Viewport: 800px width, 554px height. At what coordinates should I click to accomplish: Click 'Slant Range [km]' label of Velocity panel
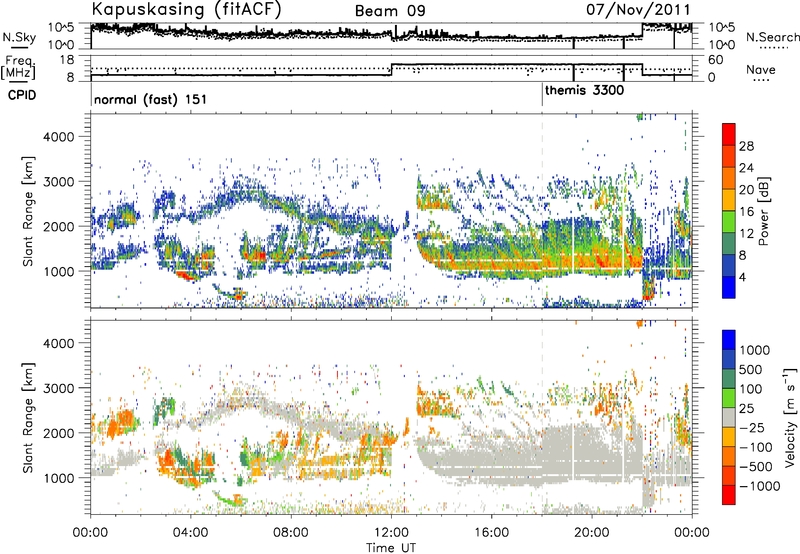29,417
